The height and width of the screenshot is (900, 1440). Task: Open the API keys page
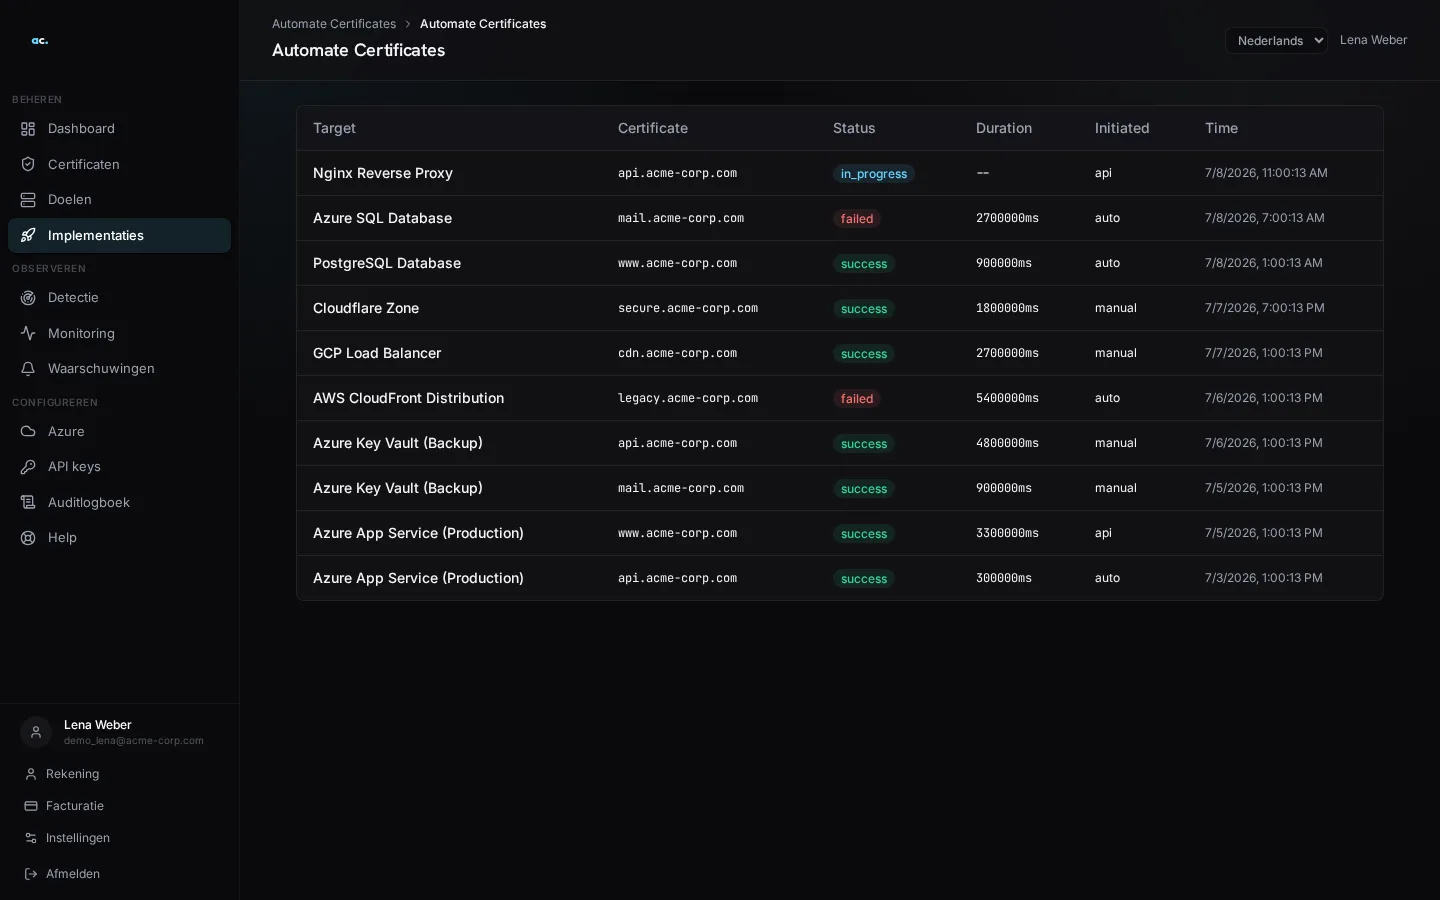point(119,467)
